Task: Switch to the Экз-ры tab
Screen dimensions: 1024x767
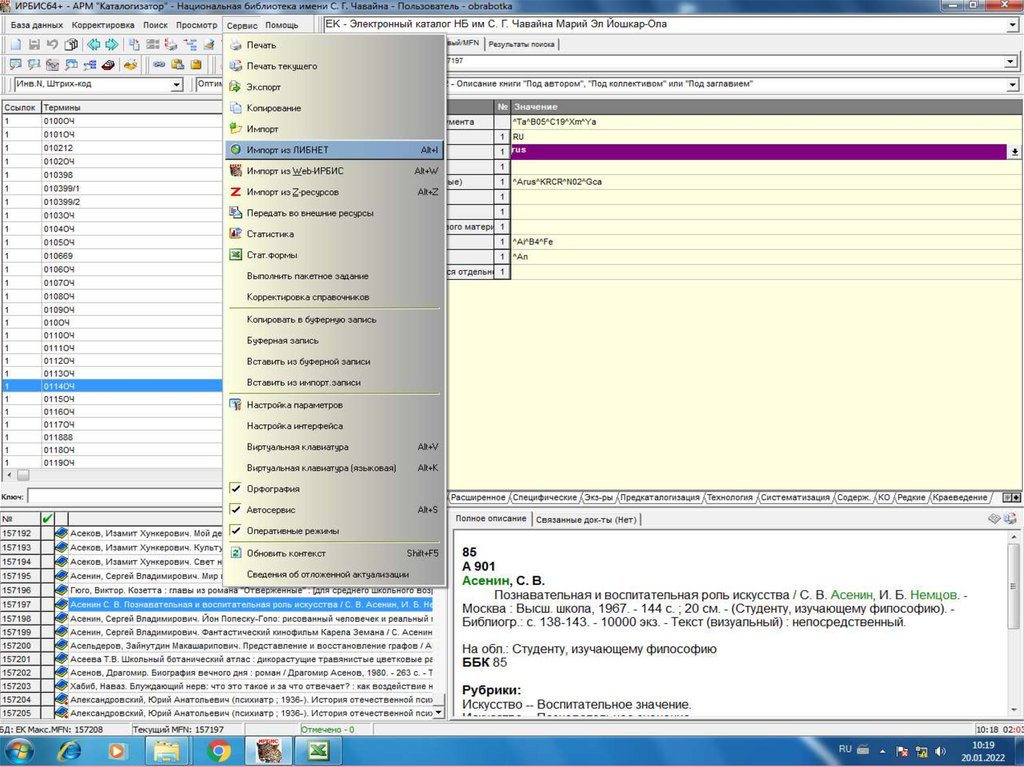Action: [598, 497]
